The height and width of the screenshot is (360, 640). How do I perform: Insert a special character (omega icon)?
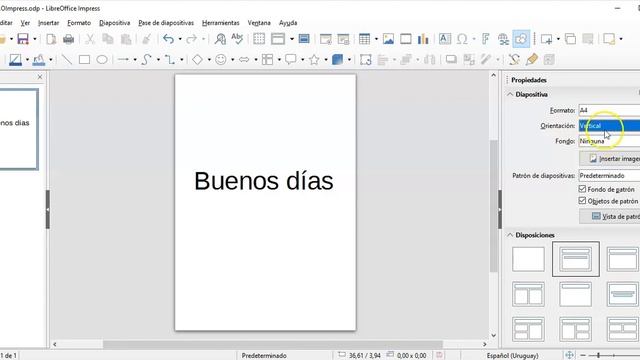pyautogui.click(x=462, y=39)
